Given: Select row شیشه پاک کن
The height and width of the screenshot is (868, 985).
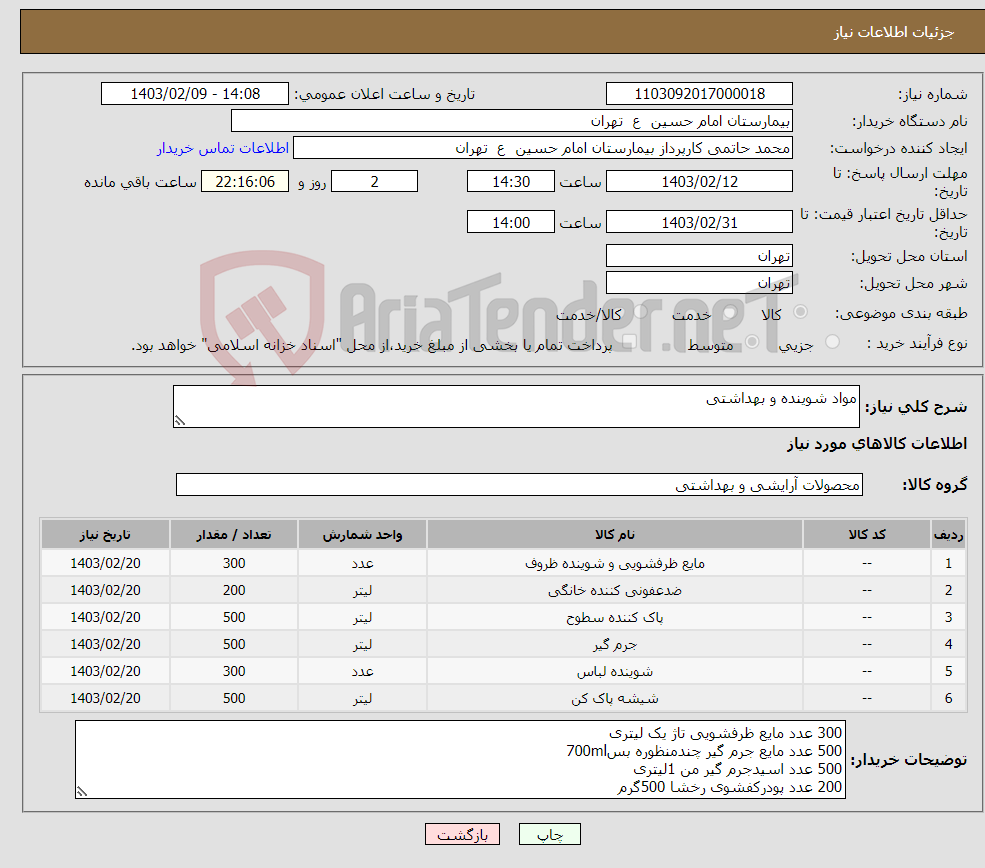Looking at the screenshot, I should pos(504,698).
